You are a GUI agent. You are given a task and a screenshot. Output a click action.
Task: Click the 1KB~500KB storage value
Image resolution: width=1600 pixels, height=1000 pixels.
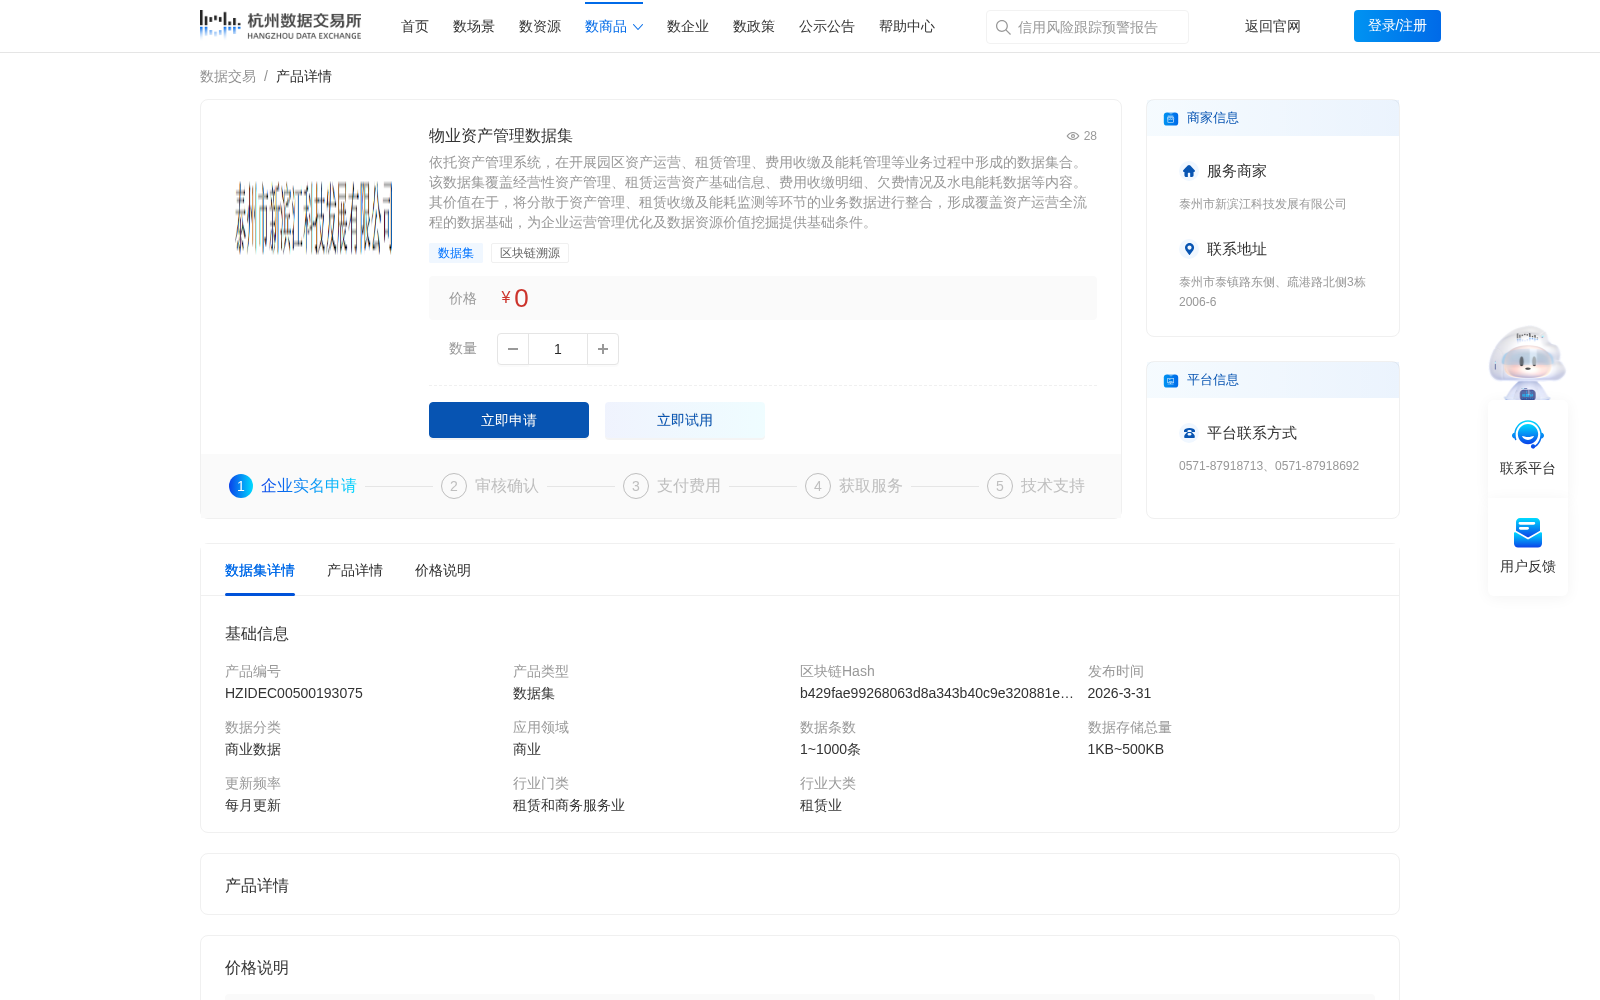(1126, 749)
